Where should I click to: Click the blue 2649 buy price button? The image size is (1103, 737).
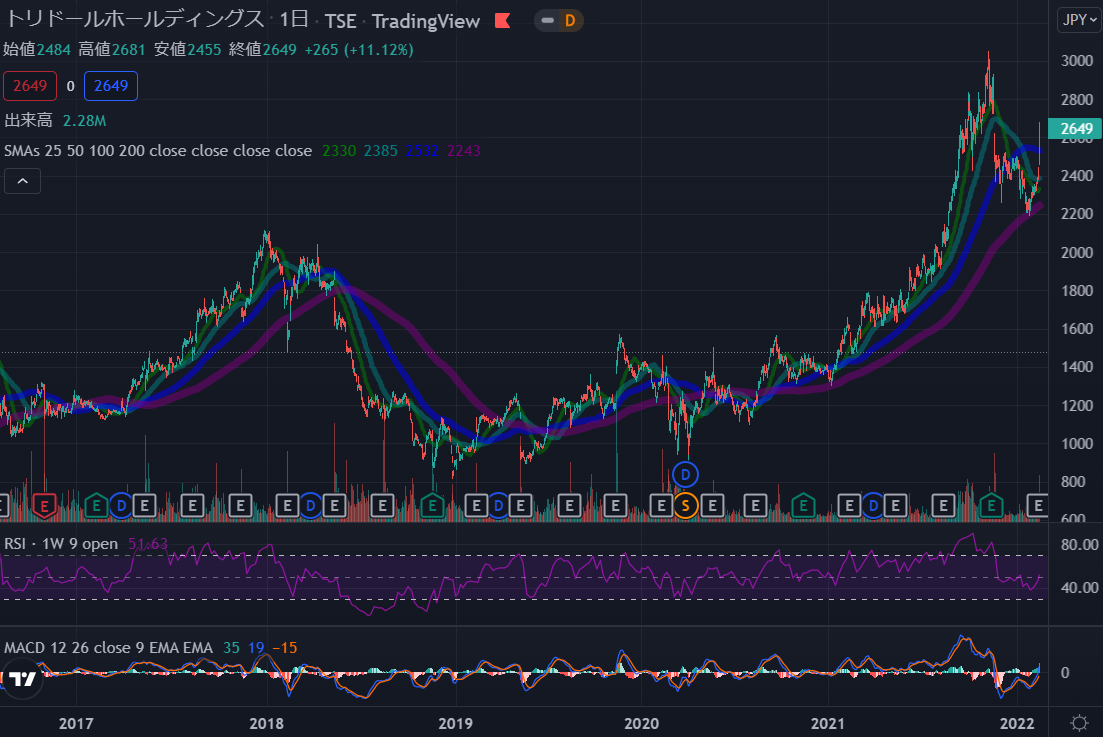tap(111, 86)
